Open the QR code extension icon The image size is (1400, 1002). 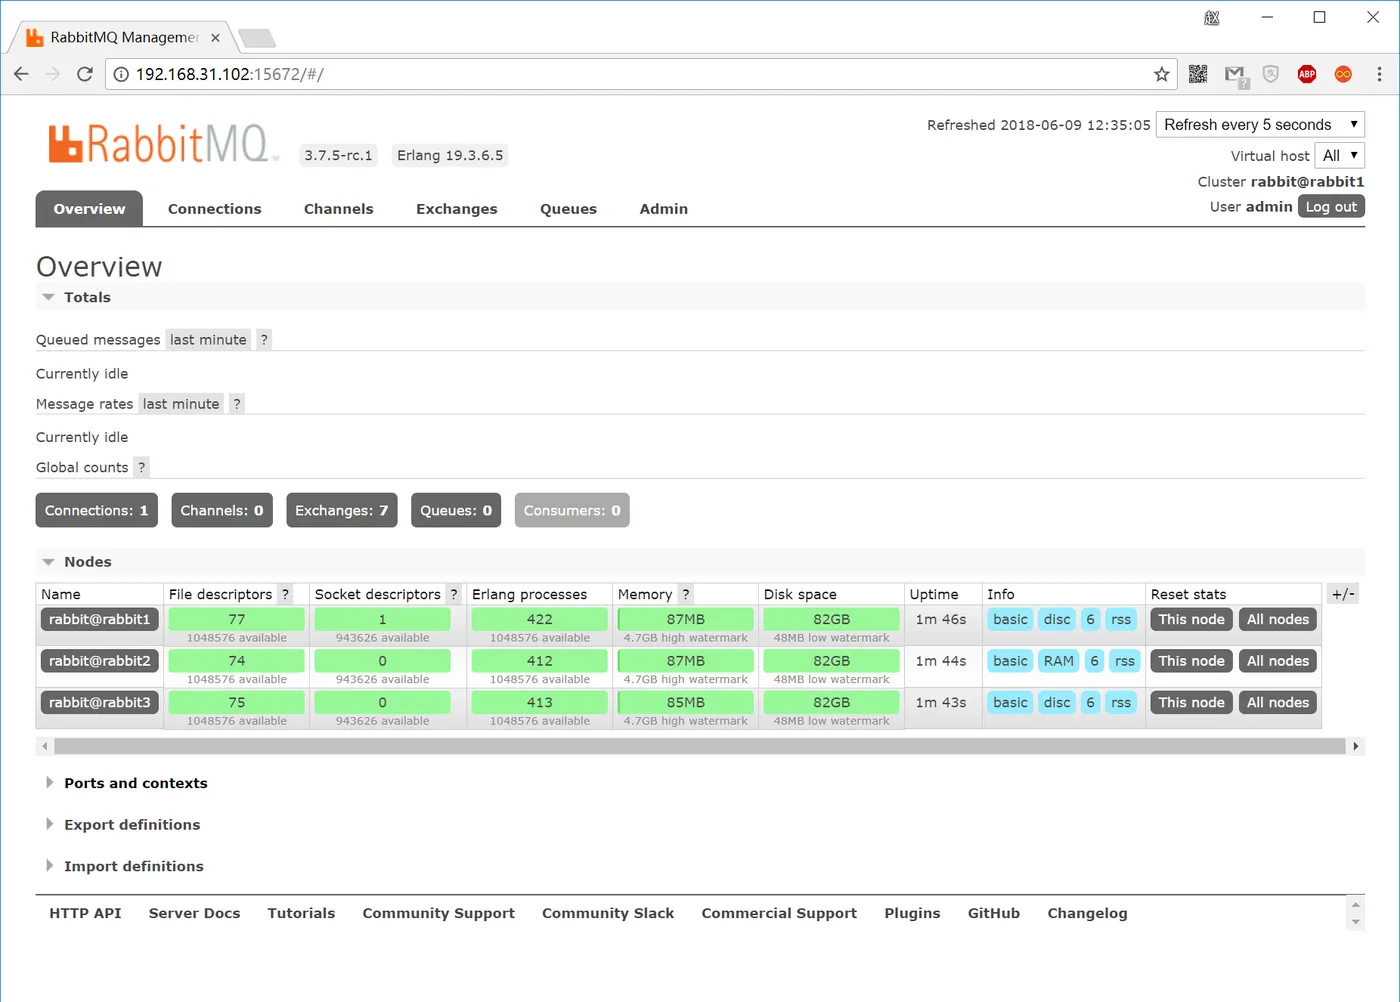point(1198,74)
